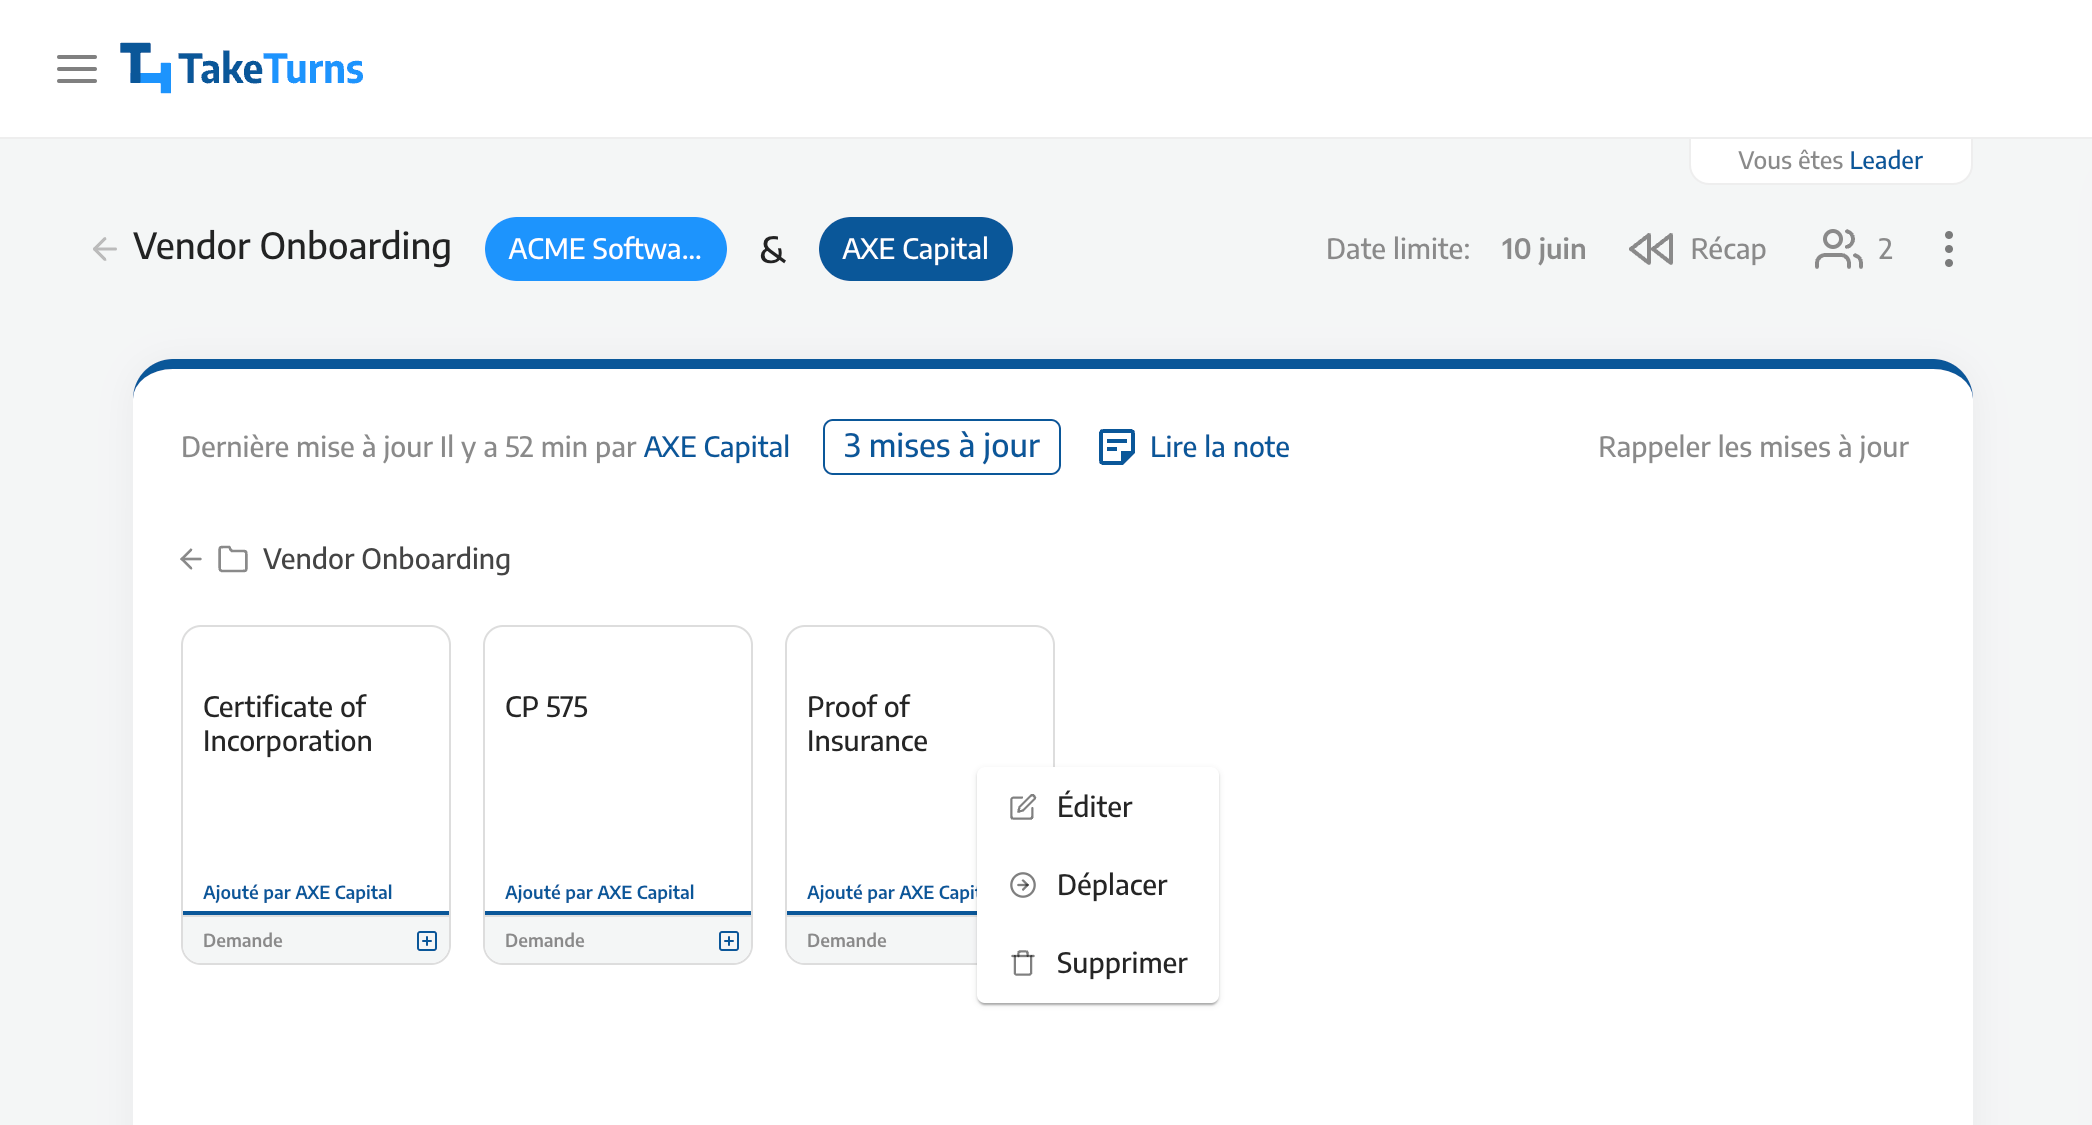
Task: Click the trash icon next to Supprimer
Action: [1023, 963]
